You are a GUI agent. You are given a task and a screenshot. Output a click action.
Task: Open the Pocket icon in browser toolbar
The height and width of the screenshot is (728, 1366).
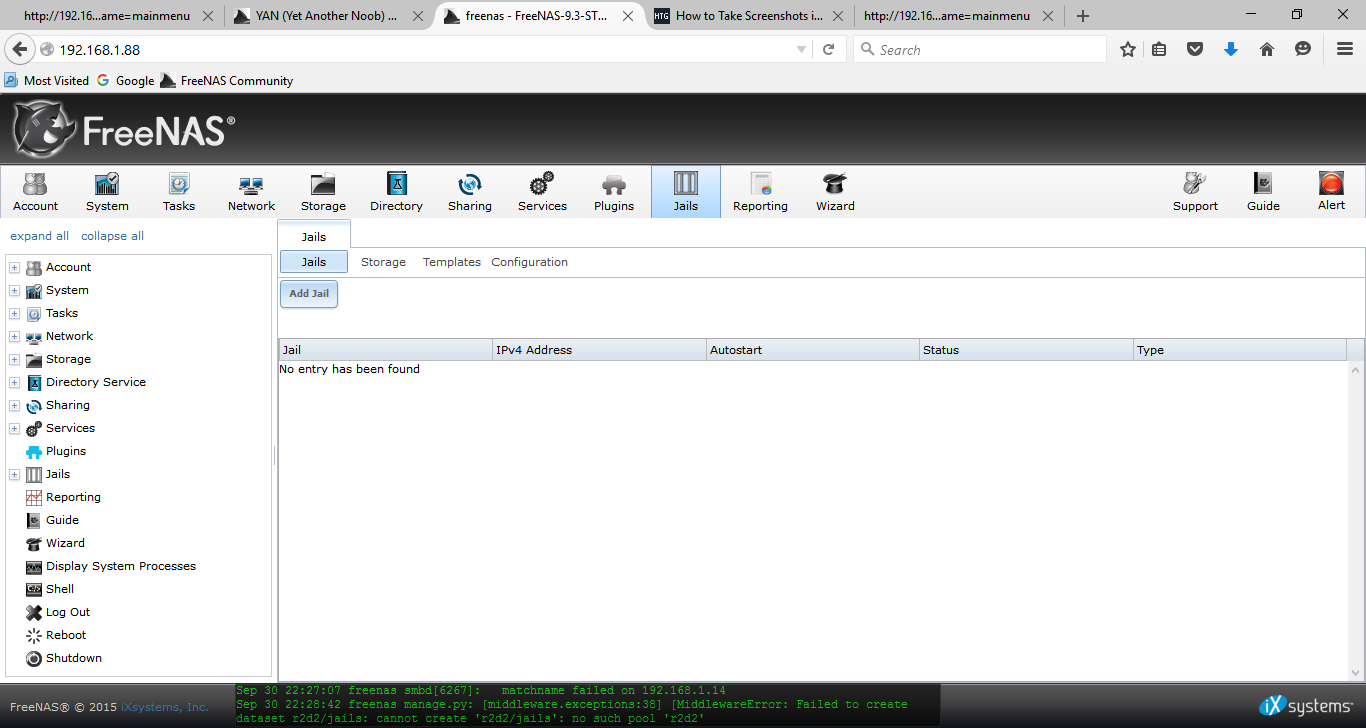[x=1195, y=49]
